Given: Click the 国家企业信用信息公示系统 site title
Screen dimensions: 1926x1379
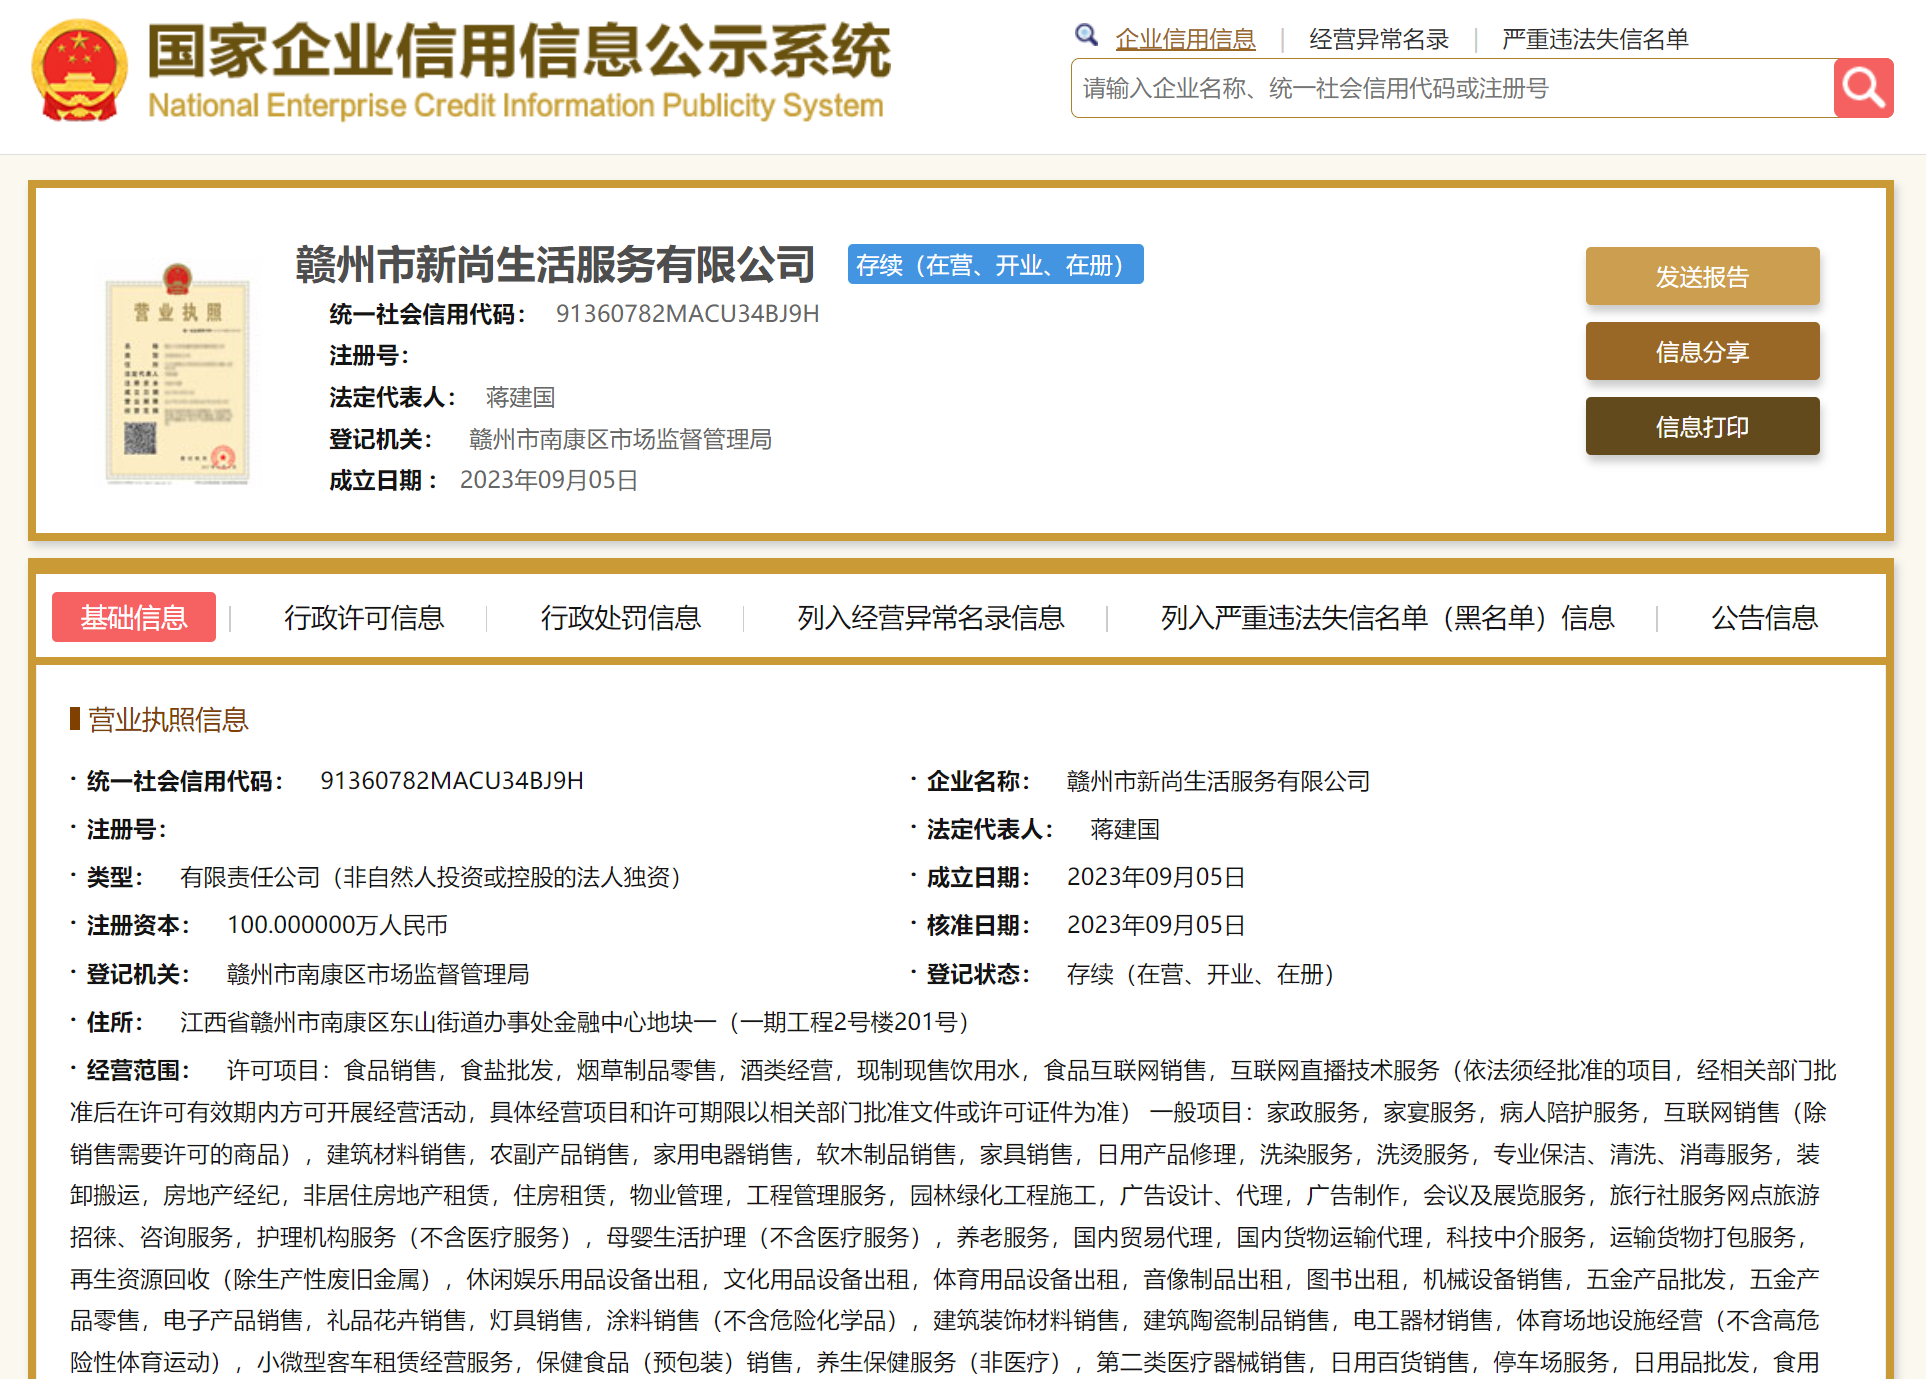Looking at the screenshot, I should 519,51.
